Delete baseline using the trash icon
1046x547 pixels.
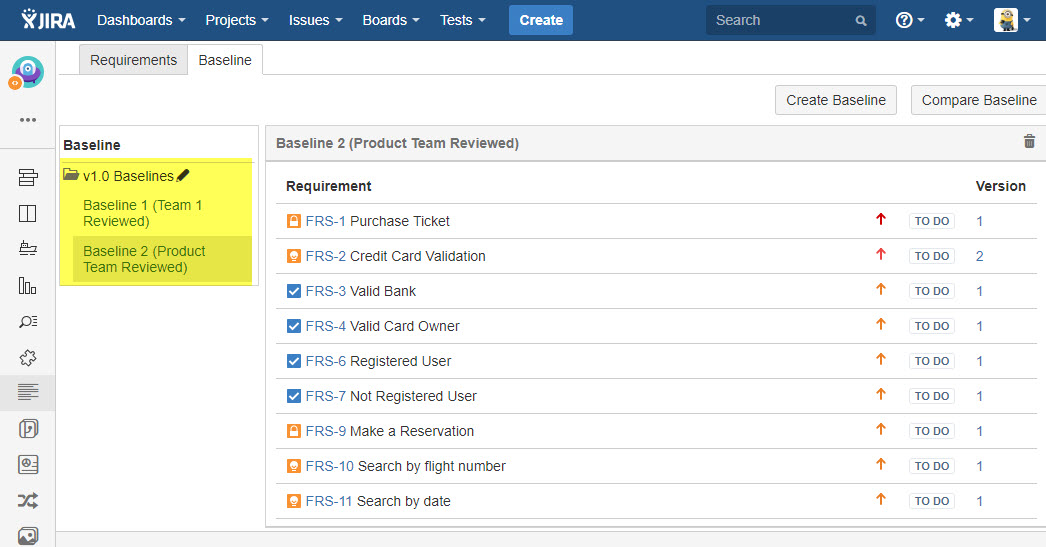point(1029,142)
